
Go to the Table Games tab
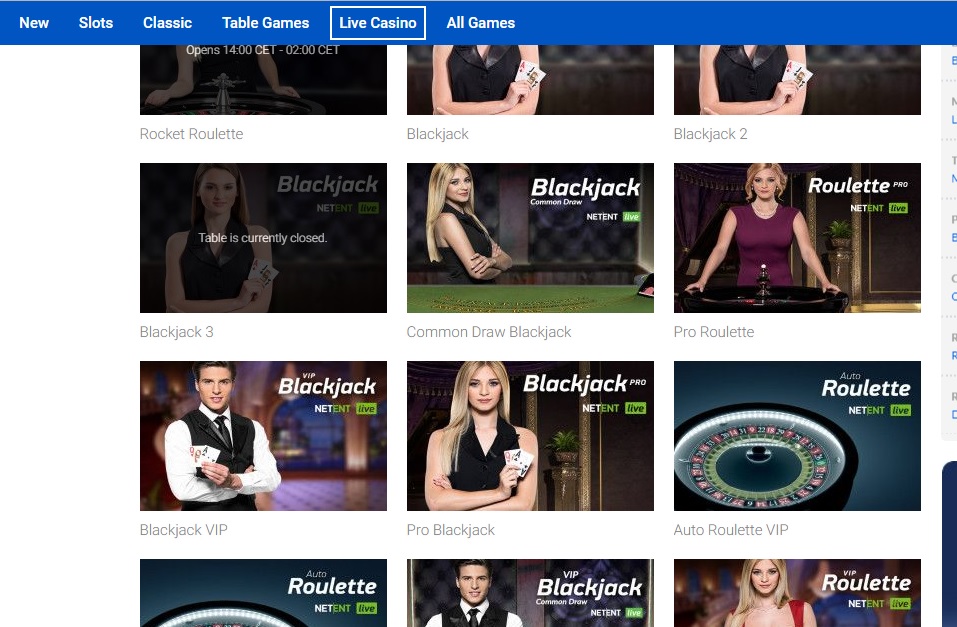(x=265, y=23)
